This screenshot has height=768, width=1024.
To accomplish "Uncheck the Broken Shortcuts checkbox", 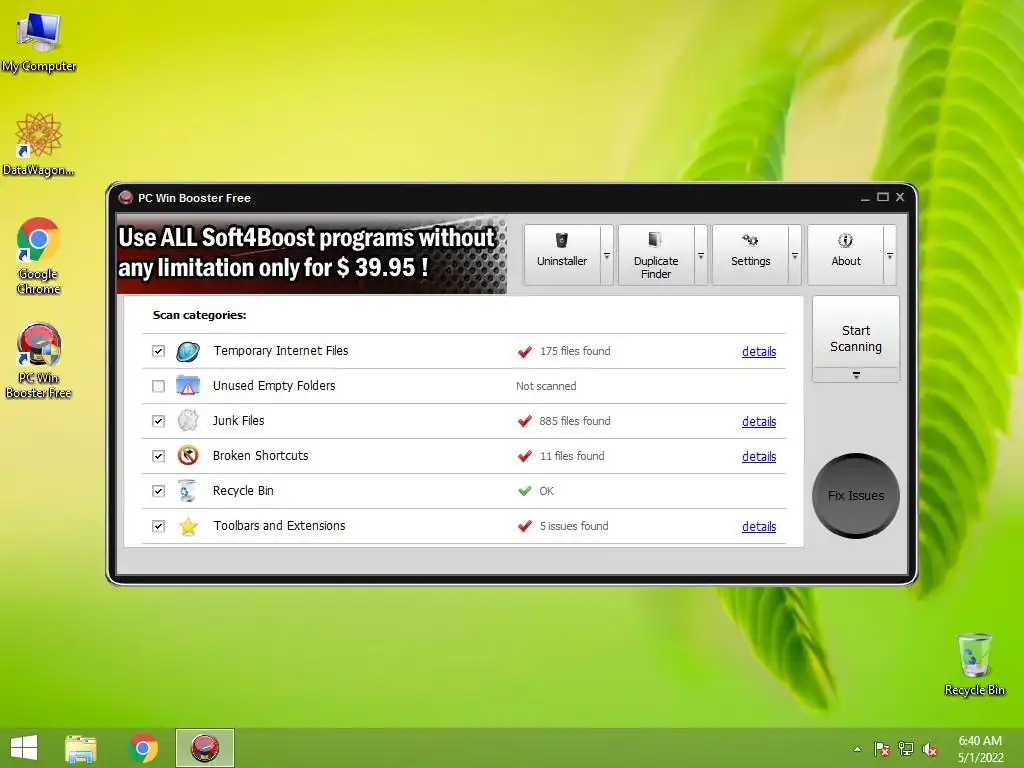I will (x=158, y=456).
